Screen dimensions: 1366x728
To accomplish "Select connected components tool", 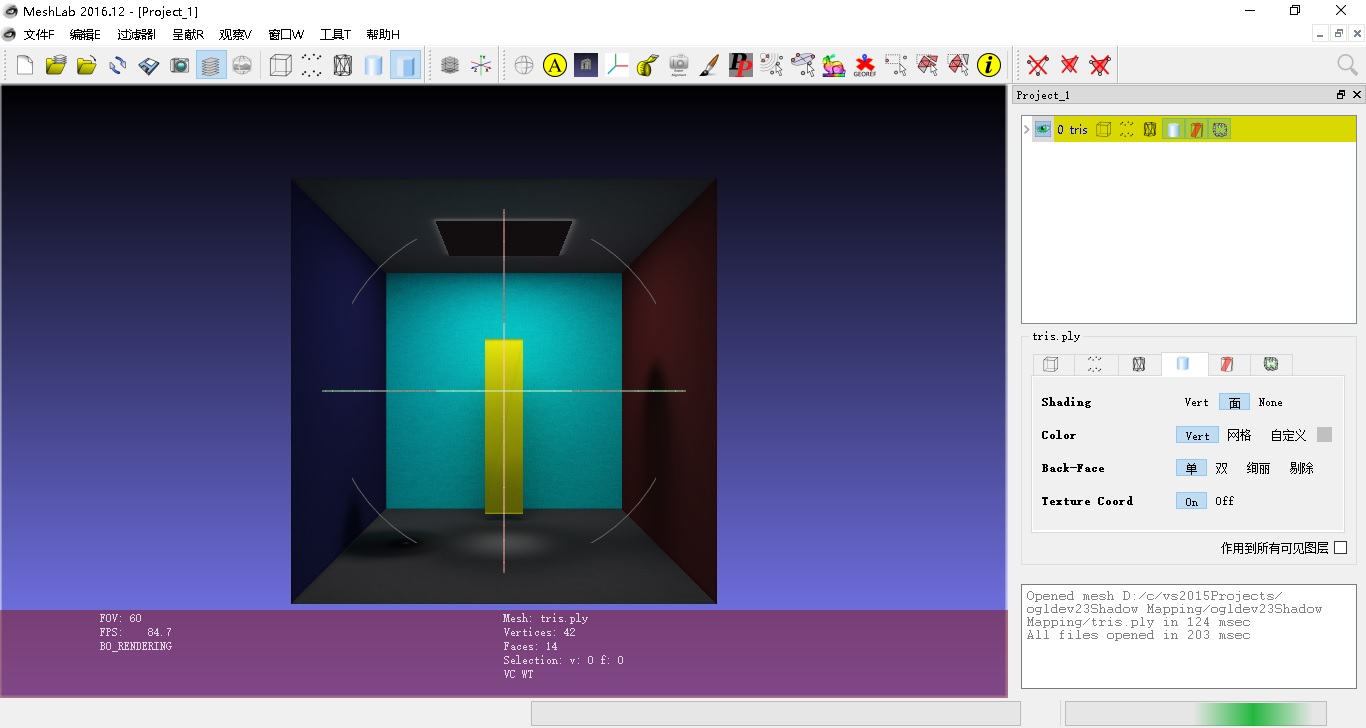I will 803,66.
